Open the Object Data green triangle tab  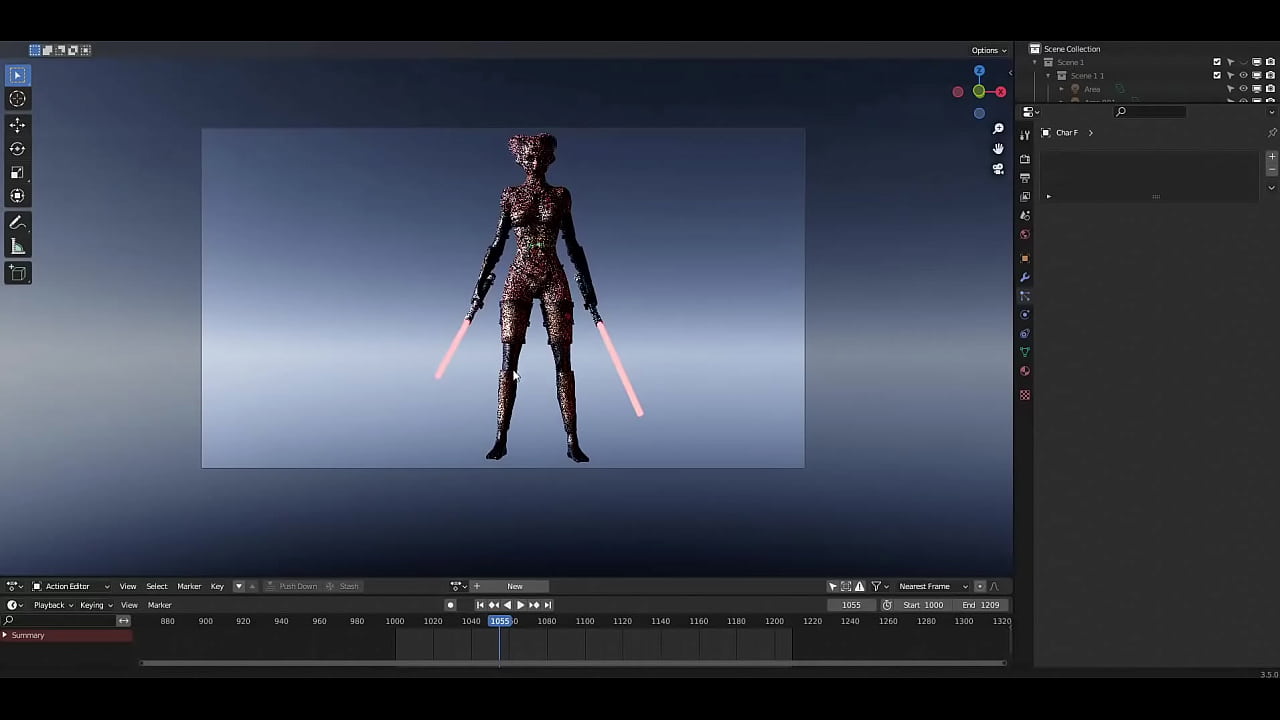(1025, 353)
